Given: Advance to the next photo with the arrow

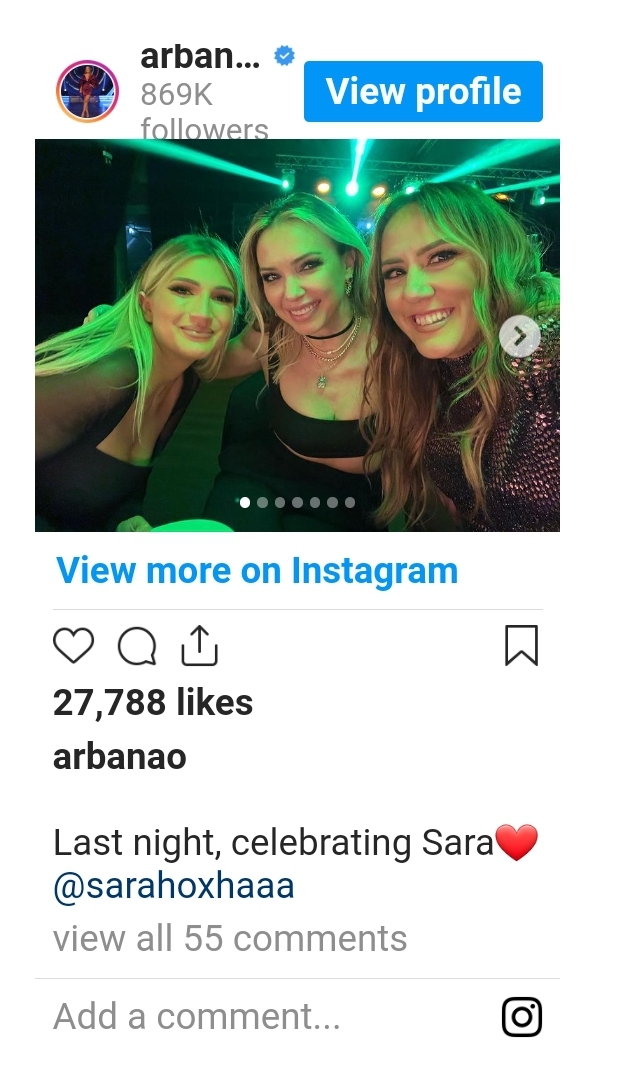Looking at the screenshot, I should coord(520,336).
